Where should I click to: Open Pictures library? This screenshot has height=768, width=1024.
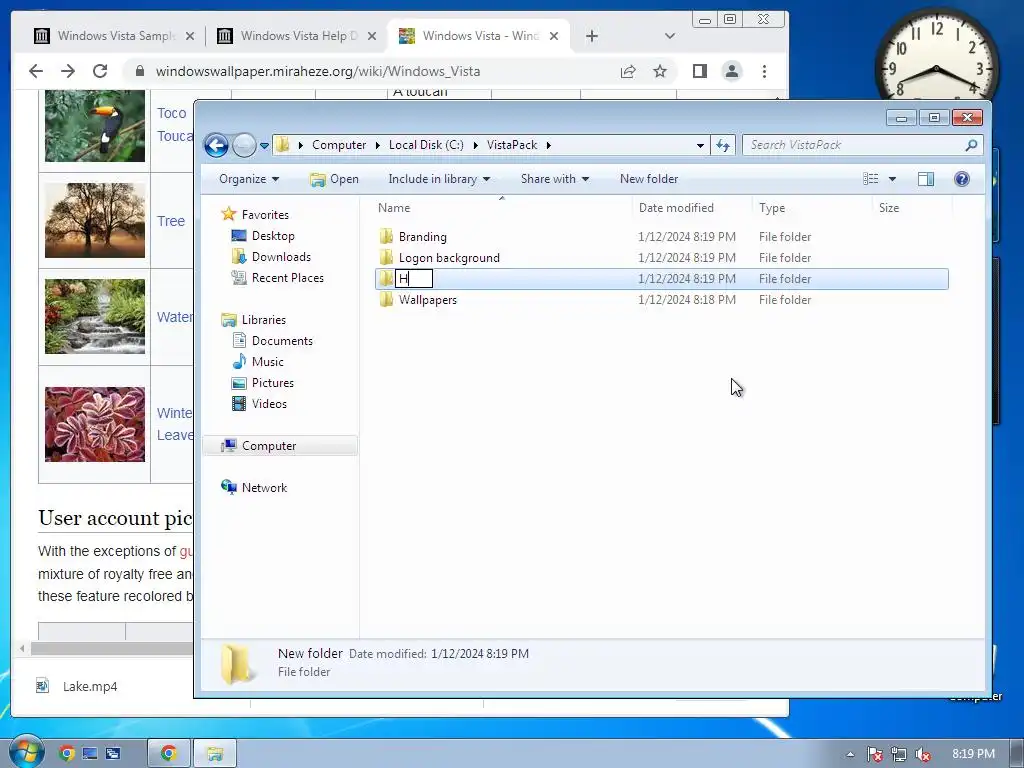click(x=272, y=383)
